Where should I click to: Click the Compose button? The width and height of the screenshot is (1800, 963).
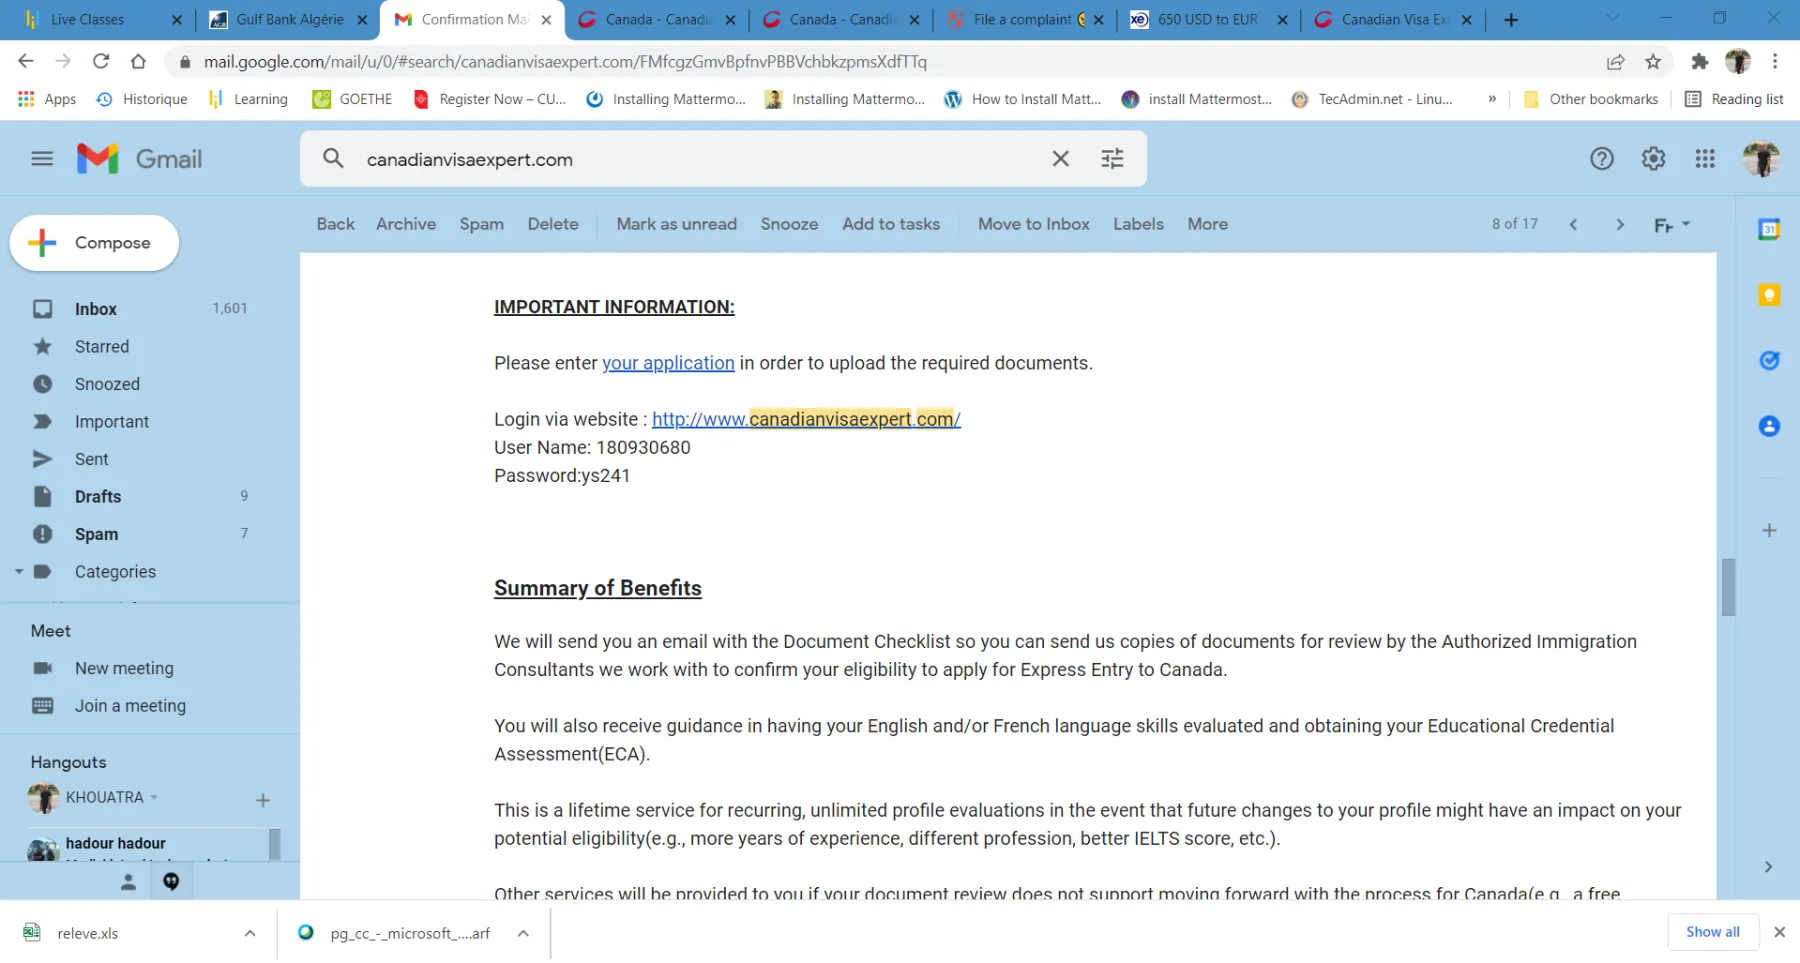click(x=95, y=243)
